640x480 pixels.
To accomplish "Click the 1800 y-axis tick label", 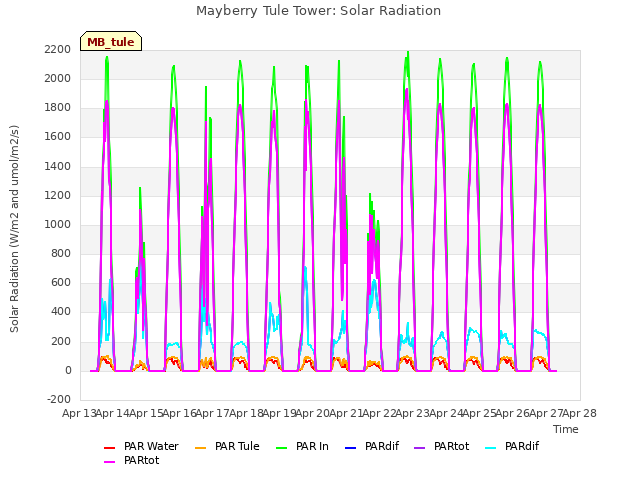I will point(58,108).
